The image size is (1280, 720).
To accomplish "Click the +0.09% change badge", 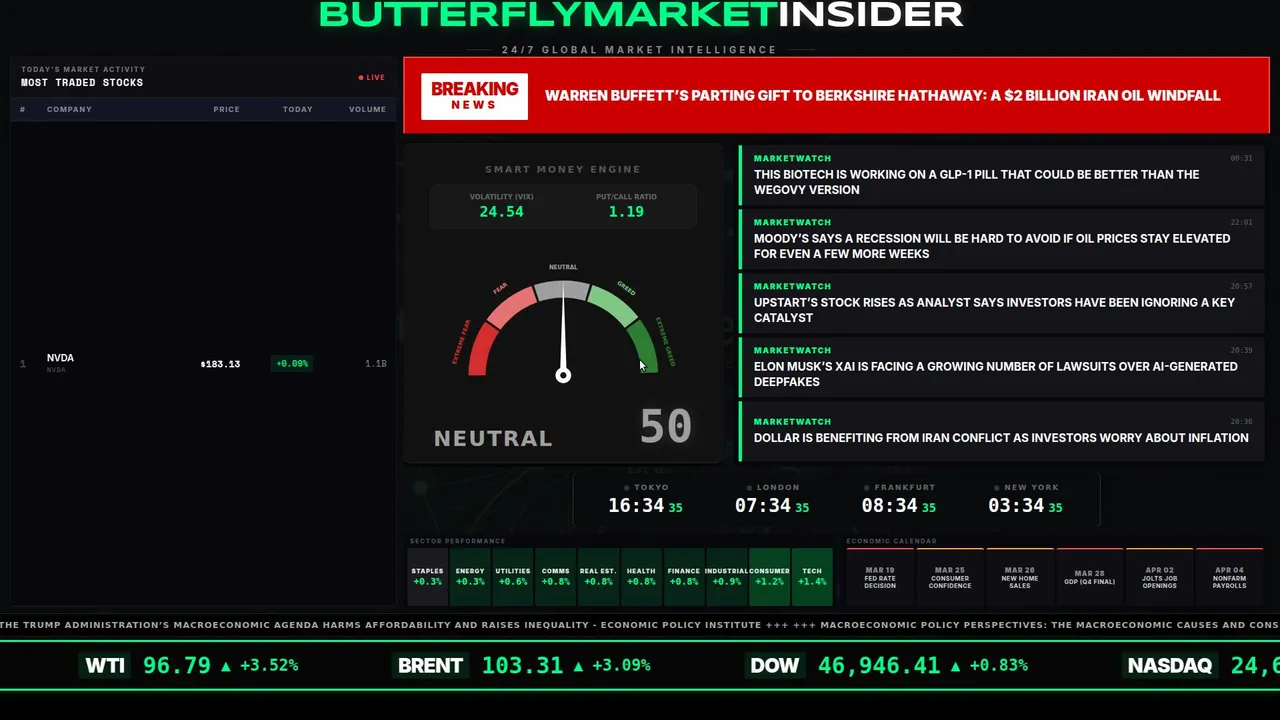I will click(292, 364).
